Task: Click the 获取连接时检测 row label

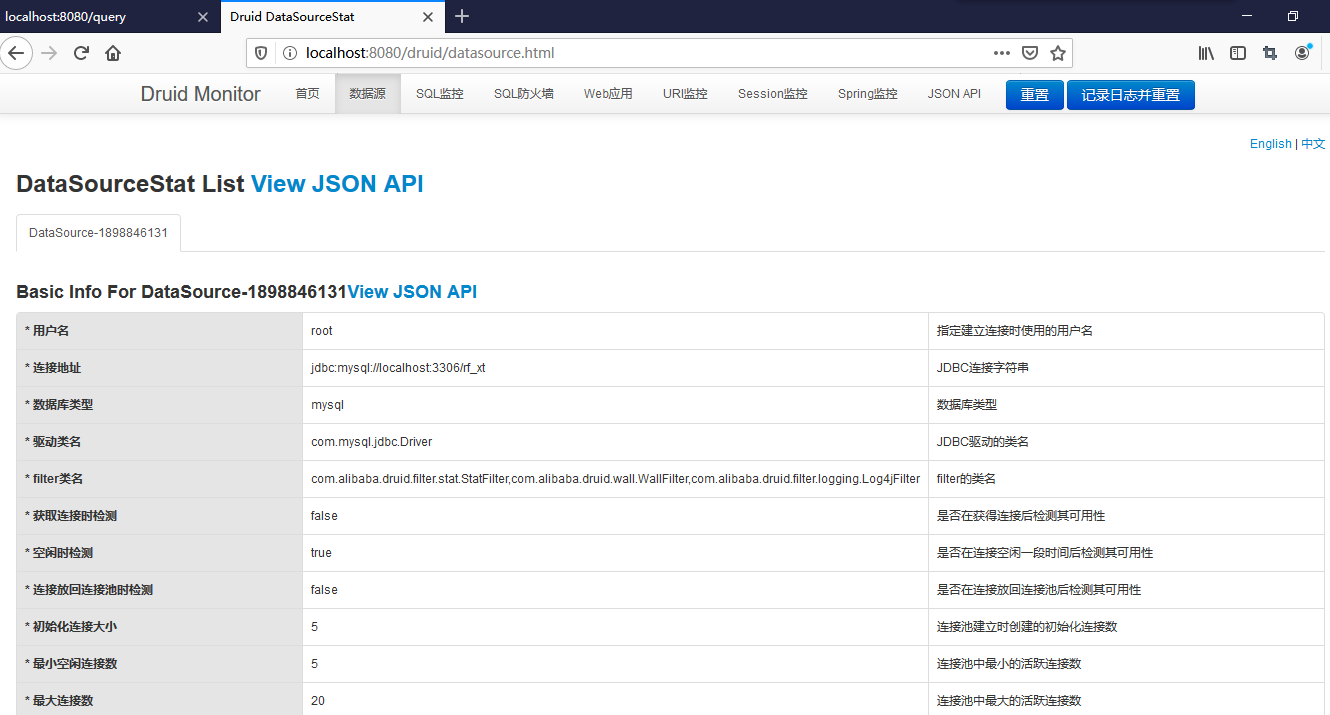Action: pyautogui.click(x=71, y=516)
